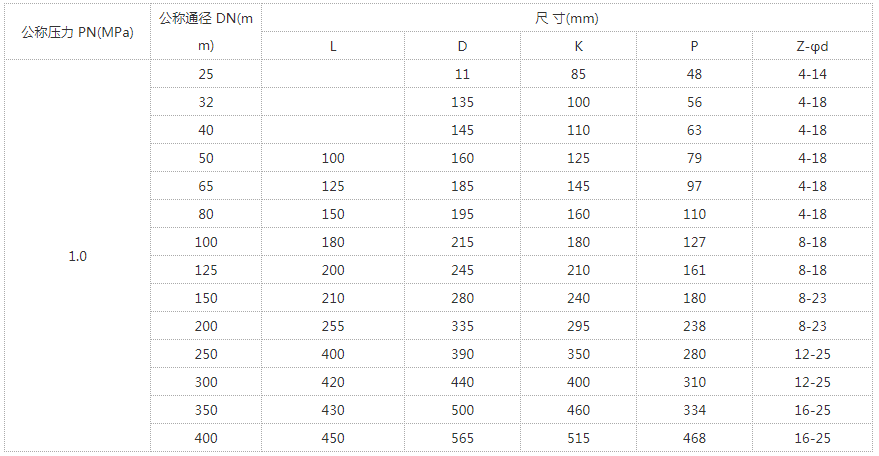Image resolution: width=879 pixels, height=456 pixels.
Task: Click the K value 295 cell
Action: point(579,326)
